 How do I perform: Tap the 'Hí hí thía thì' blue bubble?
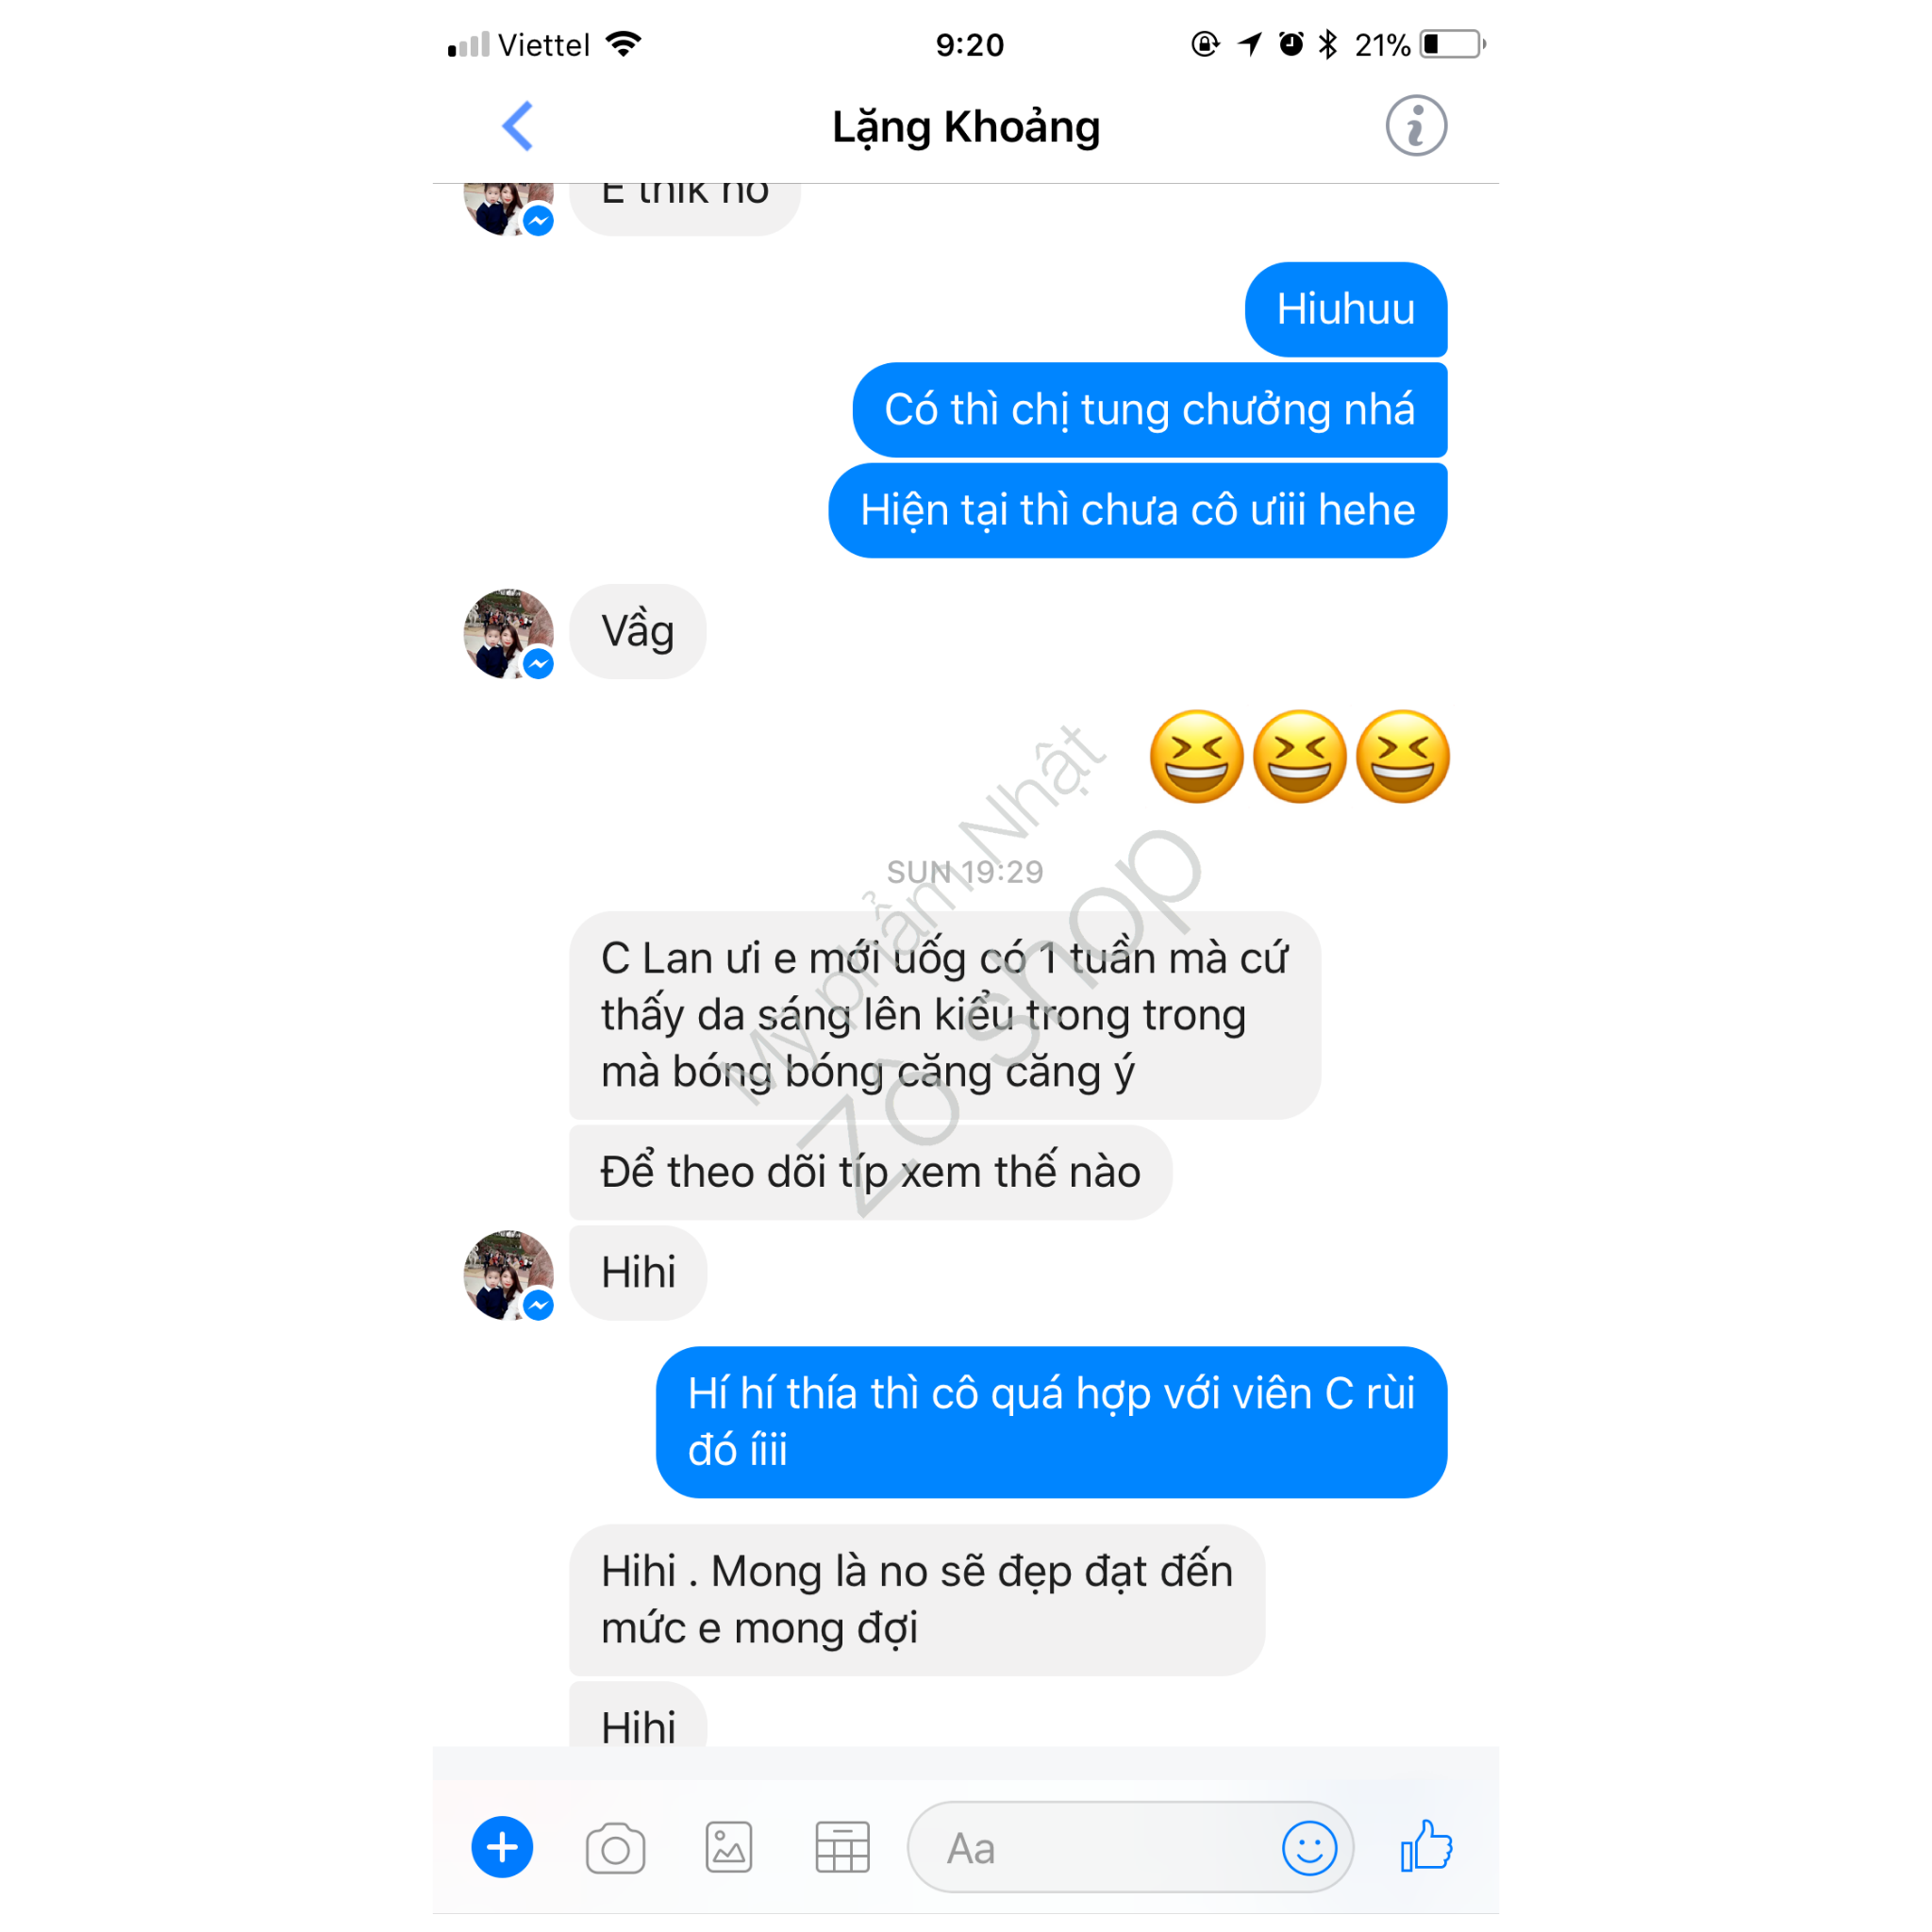[x=1051, y=1422]
